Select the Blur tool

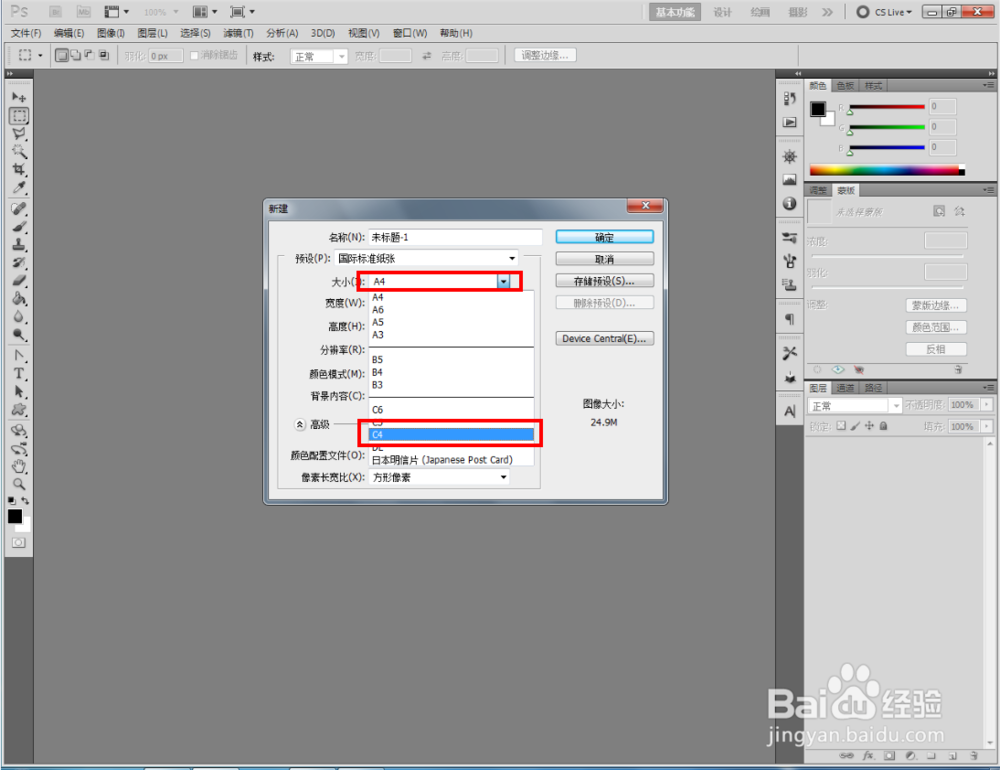(19, 316)
